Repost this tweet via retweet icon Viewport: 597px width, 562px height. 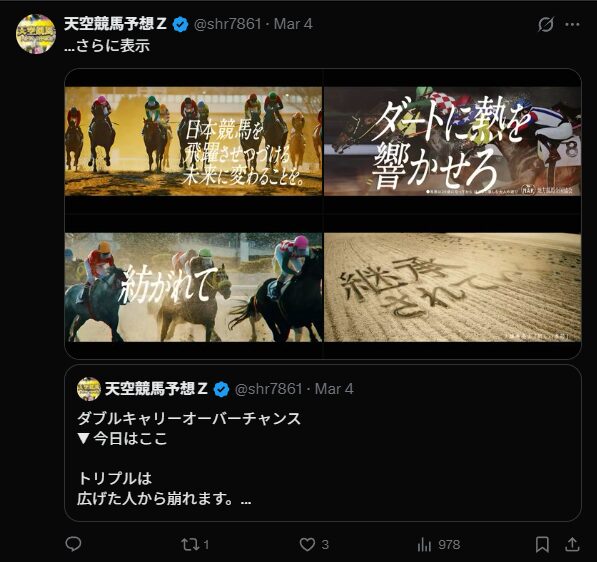(x=190, y=544)
